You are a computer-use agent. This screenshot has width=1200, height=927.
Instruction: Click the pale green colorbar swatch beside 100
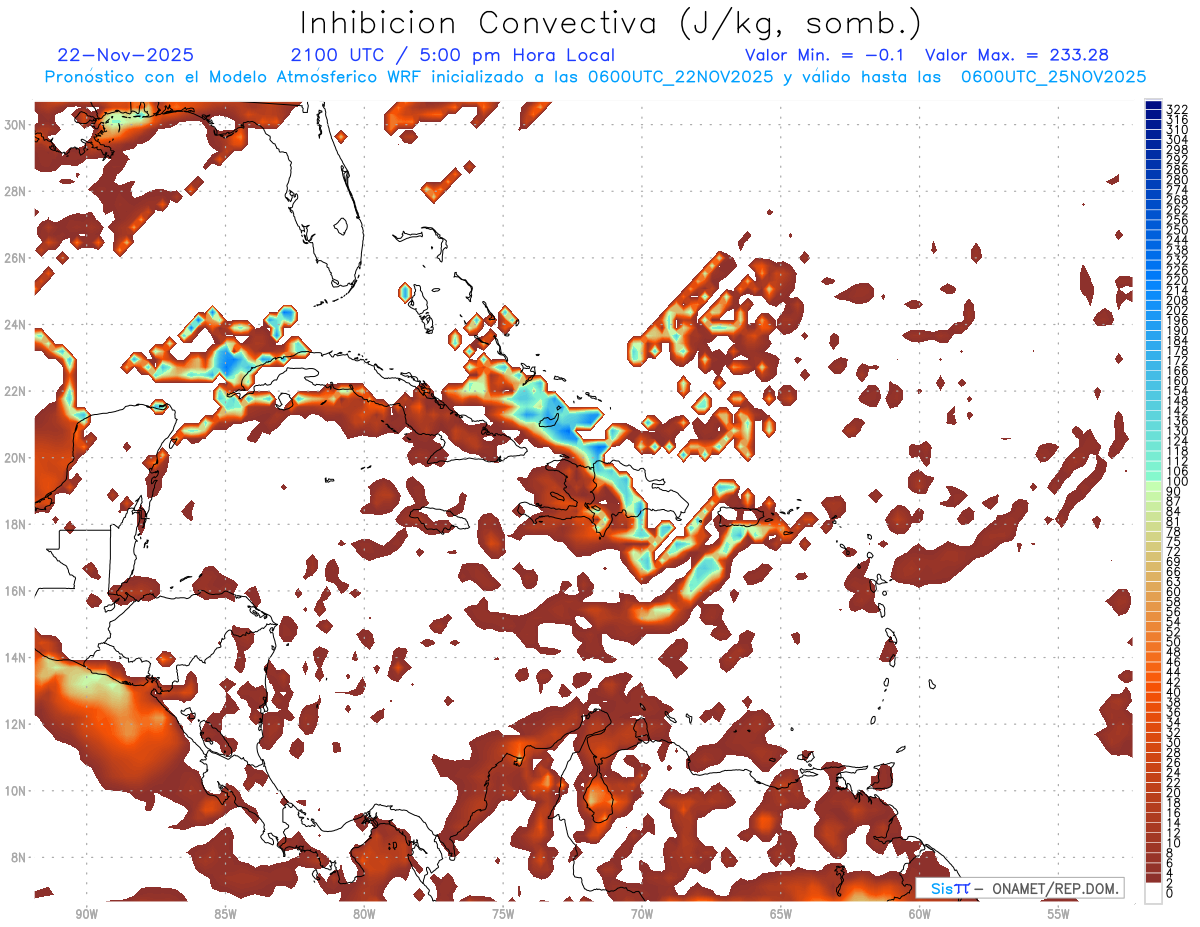tap(1153, 485)
